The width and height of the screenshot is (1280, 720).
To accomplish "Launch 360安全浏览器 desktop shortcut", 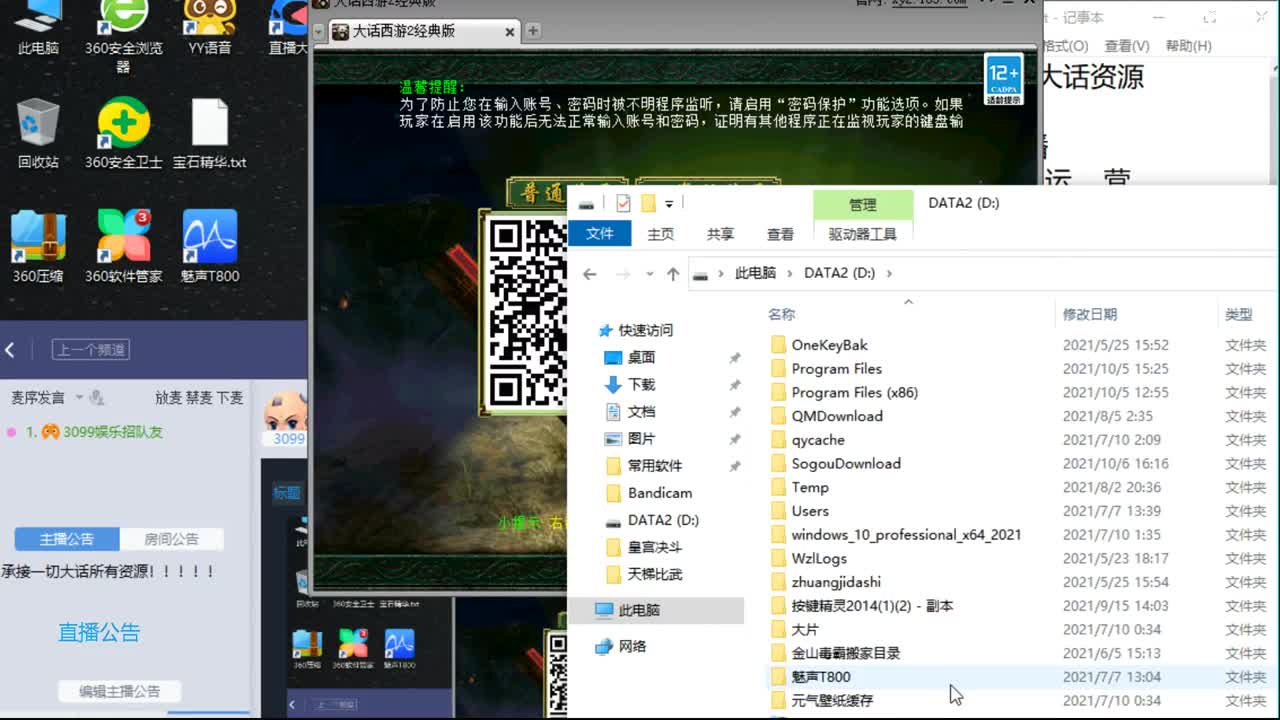I will click(x=123, y=35).
